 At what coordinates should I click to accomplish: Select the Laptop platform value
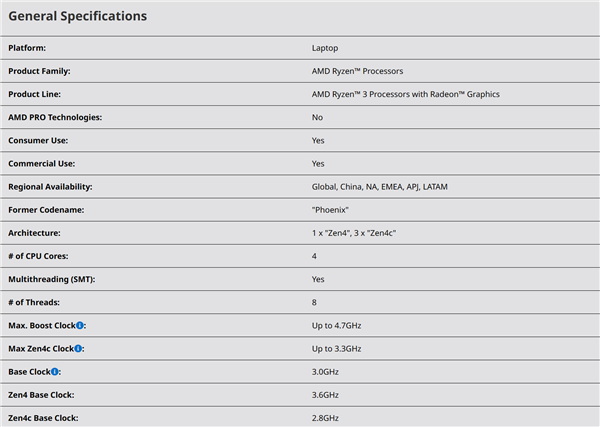coord(325,48)
